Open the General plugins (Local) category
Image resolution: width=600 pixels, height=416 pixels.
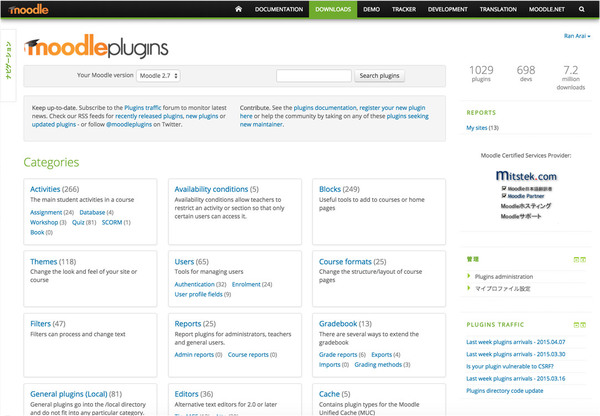pos(68,394)
